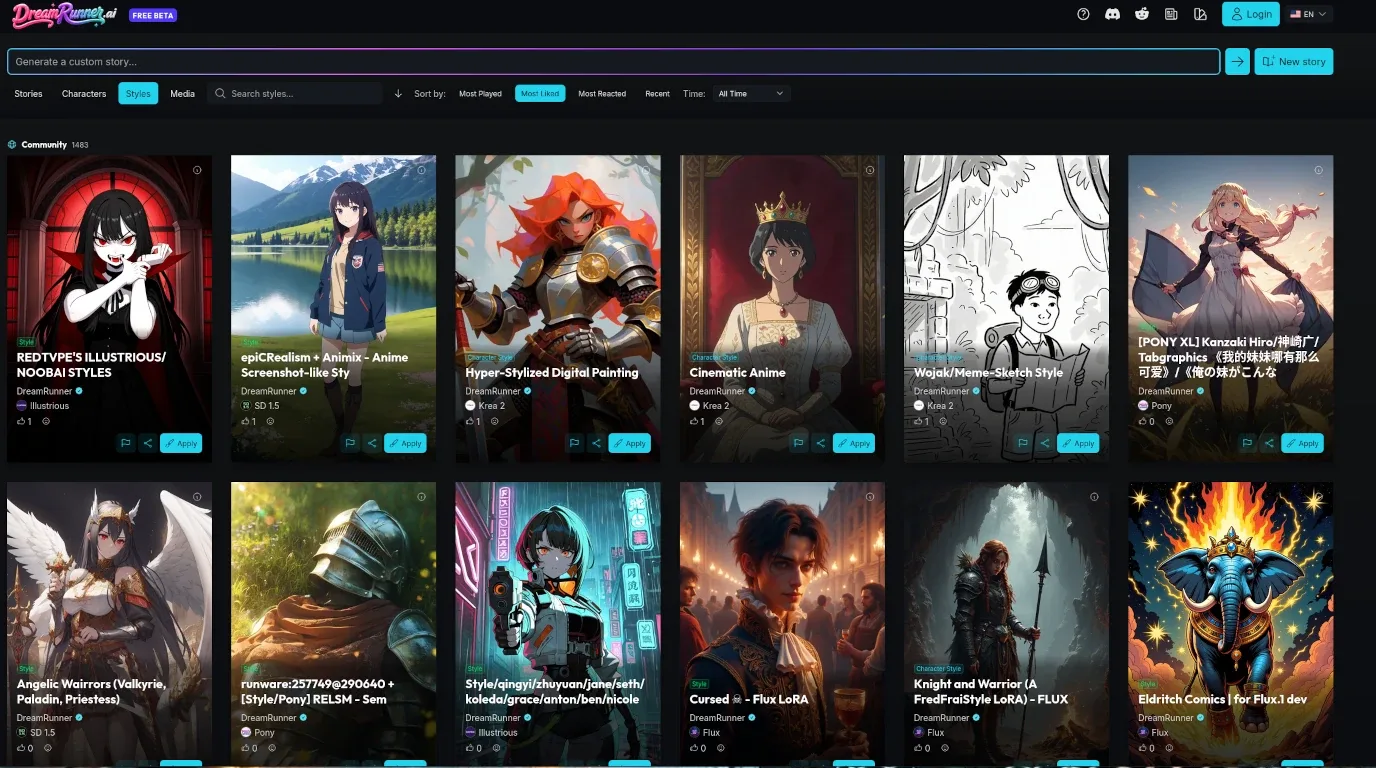
Task: Submit story prompt with arrow button
Action: click(1238, 61)
